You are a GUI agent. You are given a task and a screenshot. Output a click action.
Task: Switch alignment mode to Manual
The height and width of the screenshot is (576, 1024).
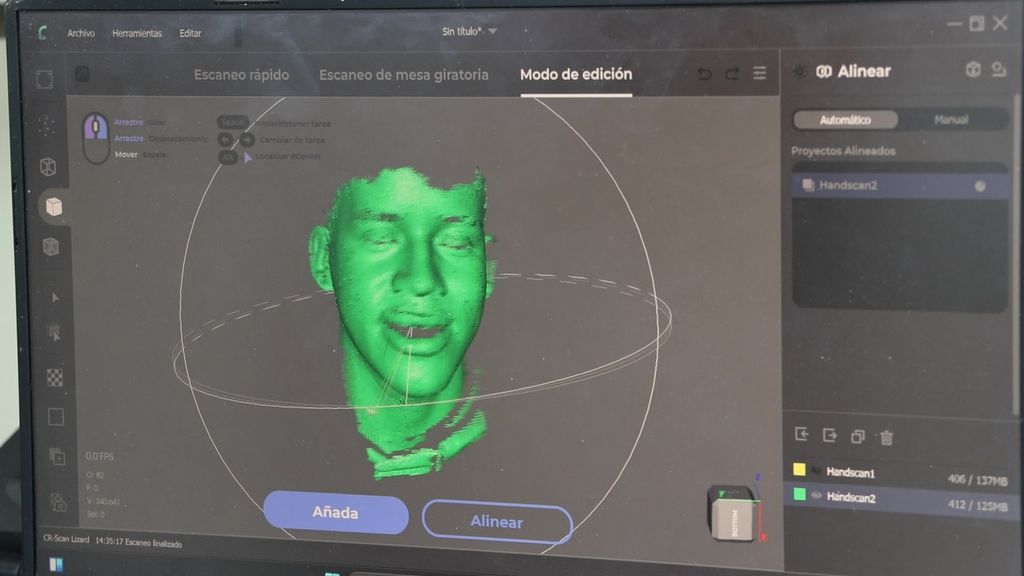pyautogui.click(x=950, y=120)
